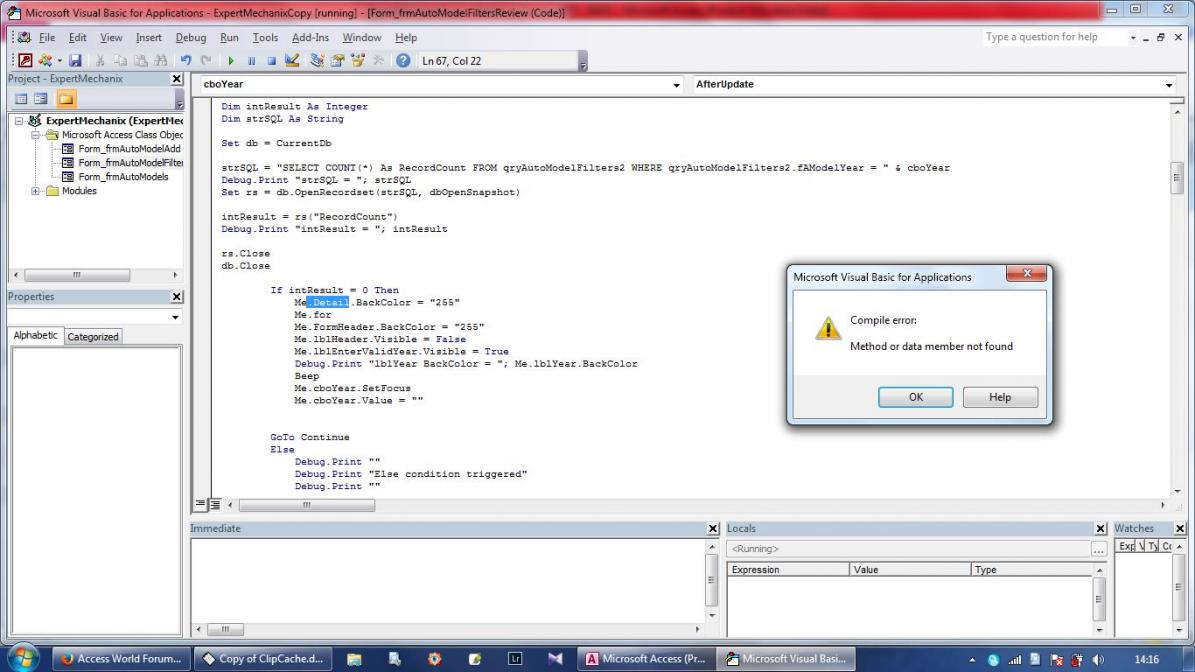Open the Tools menu
This screenshot has width=1195, height=672.
coord(265,37)
